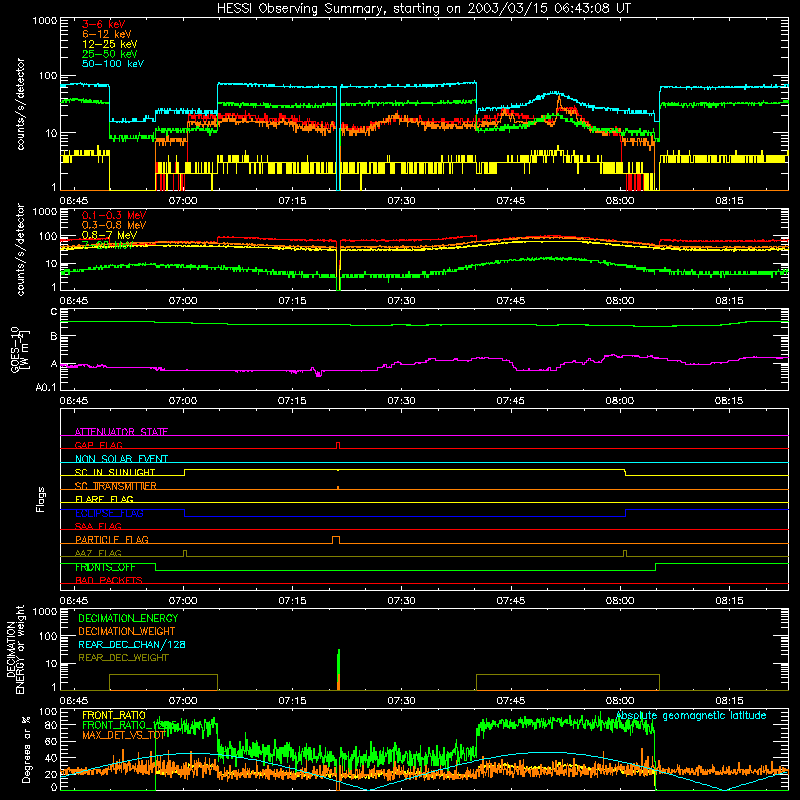Click the REAR_DEC_WEIGHT legend label
This screenshot has width=800, height=800.
pos(123,658)
